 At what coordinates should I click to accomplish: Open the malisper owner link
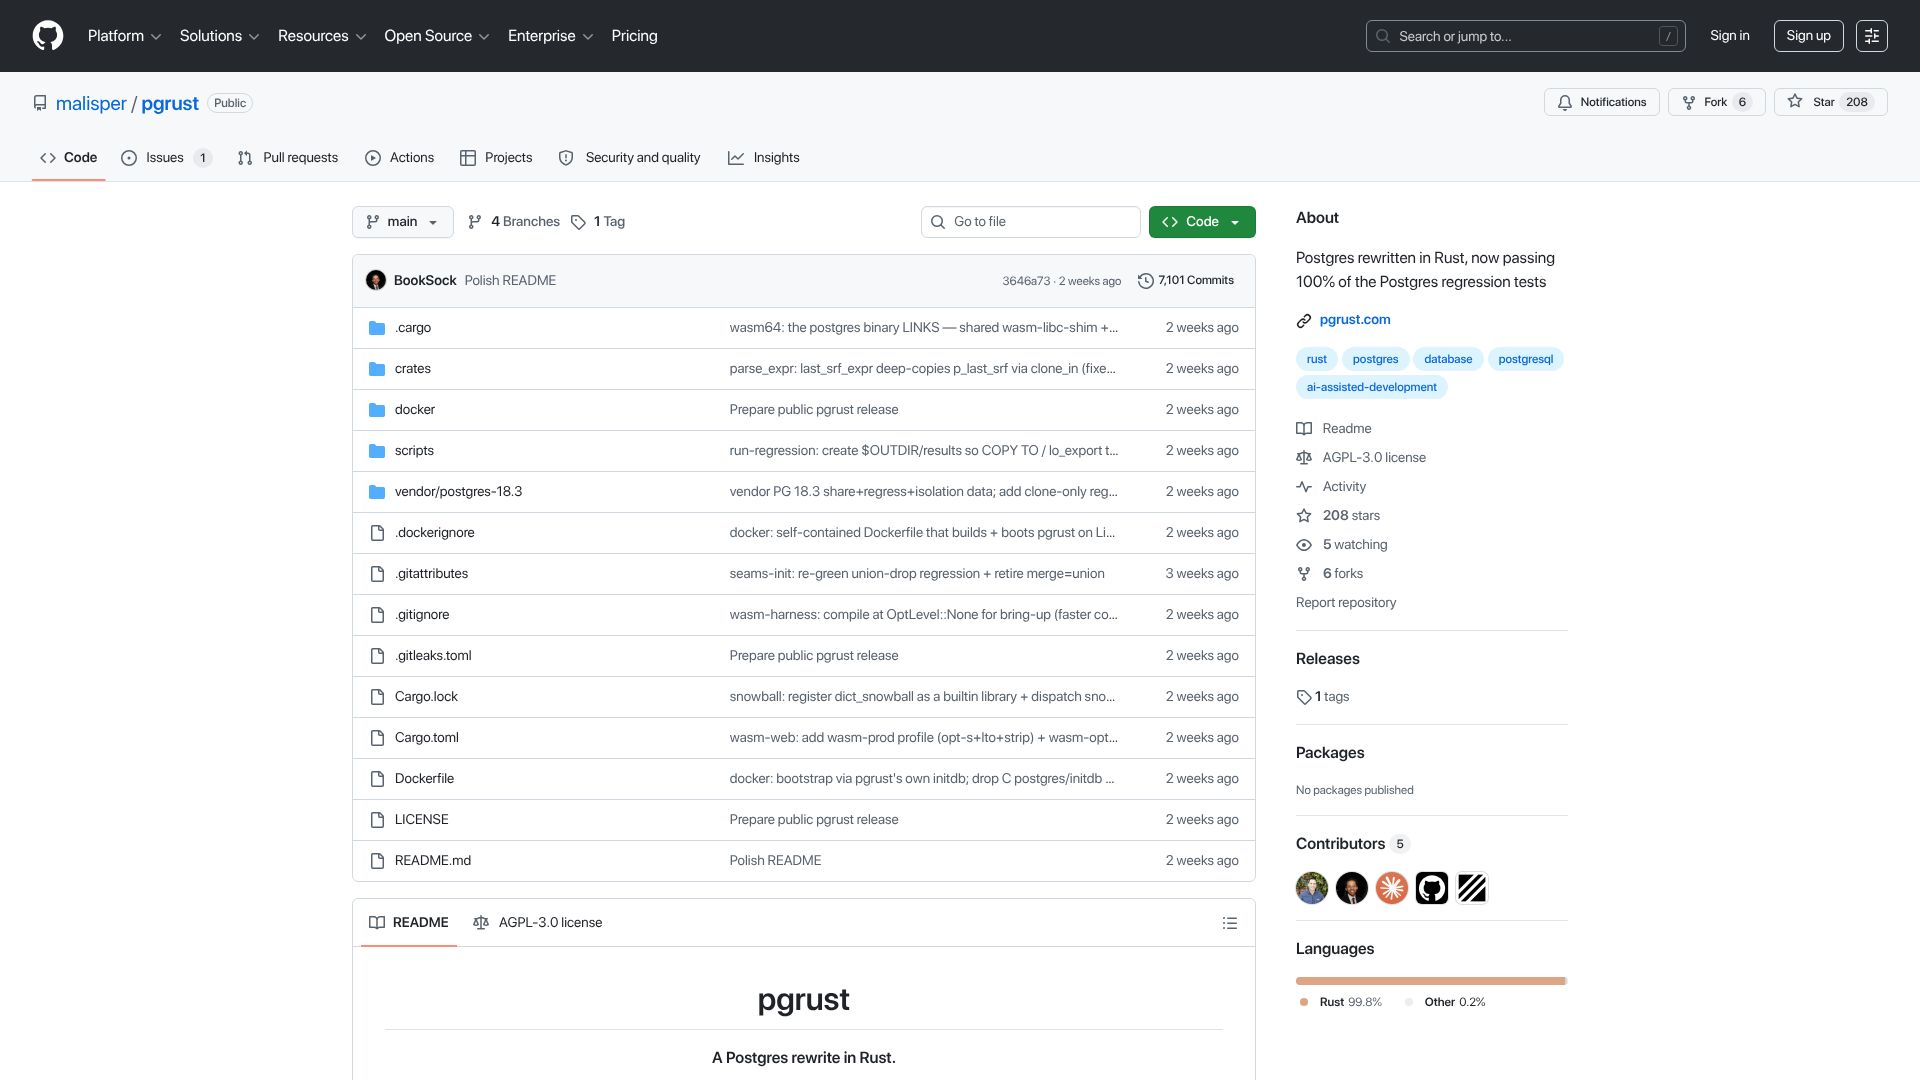pos(91,104)
